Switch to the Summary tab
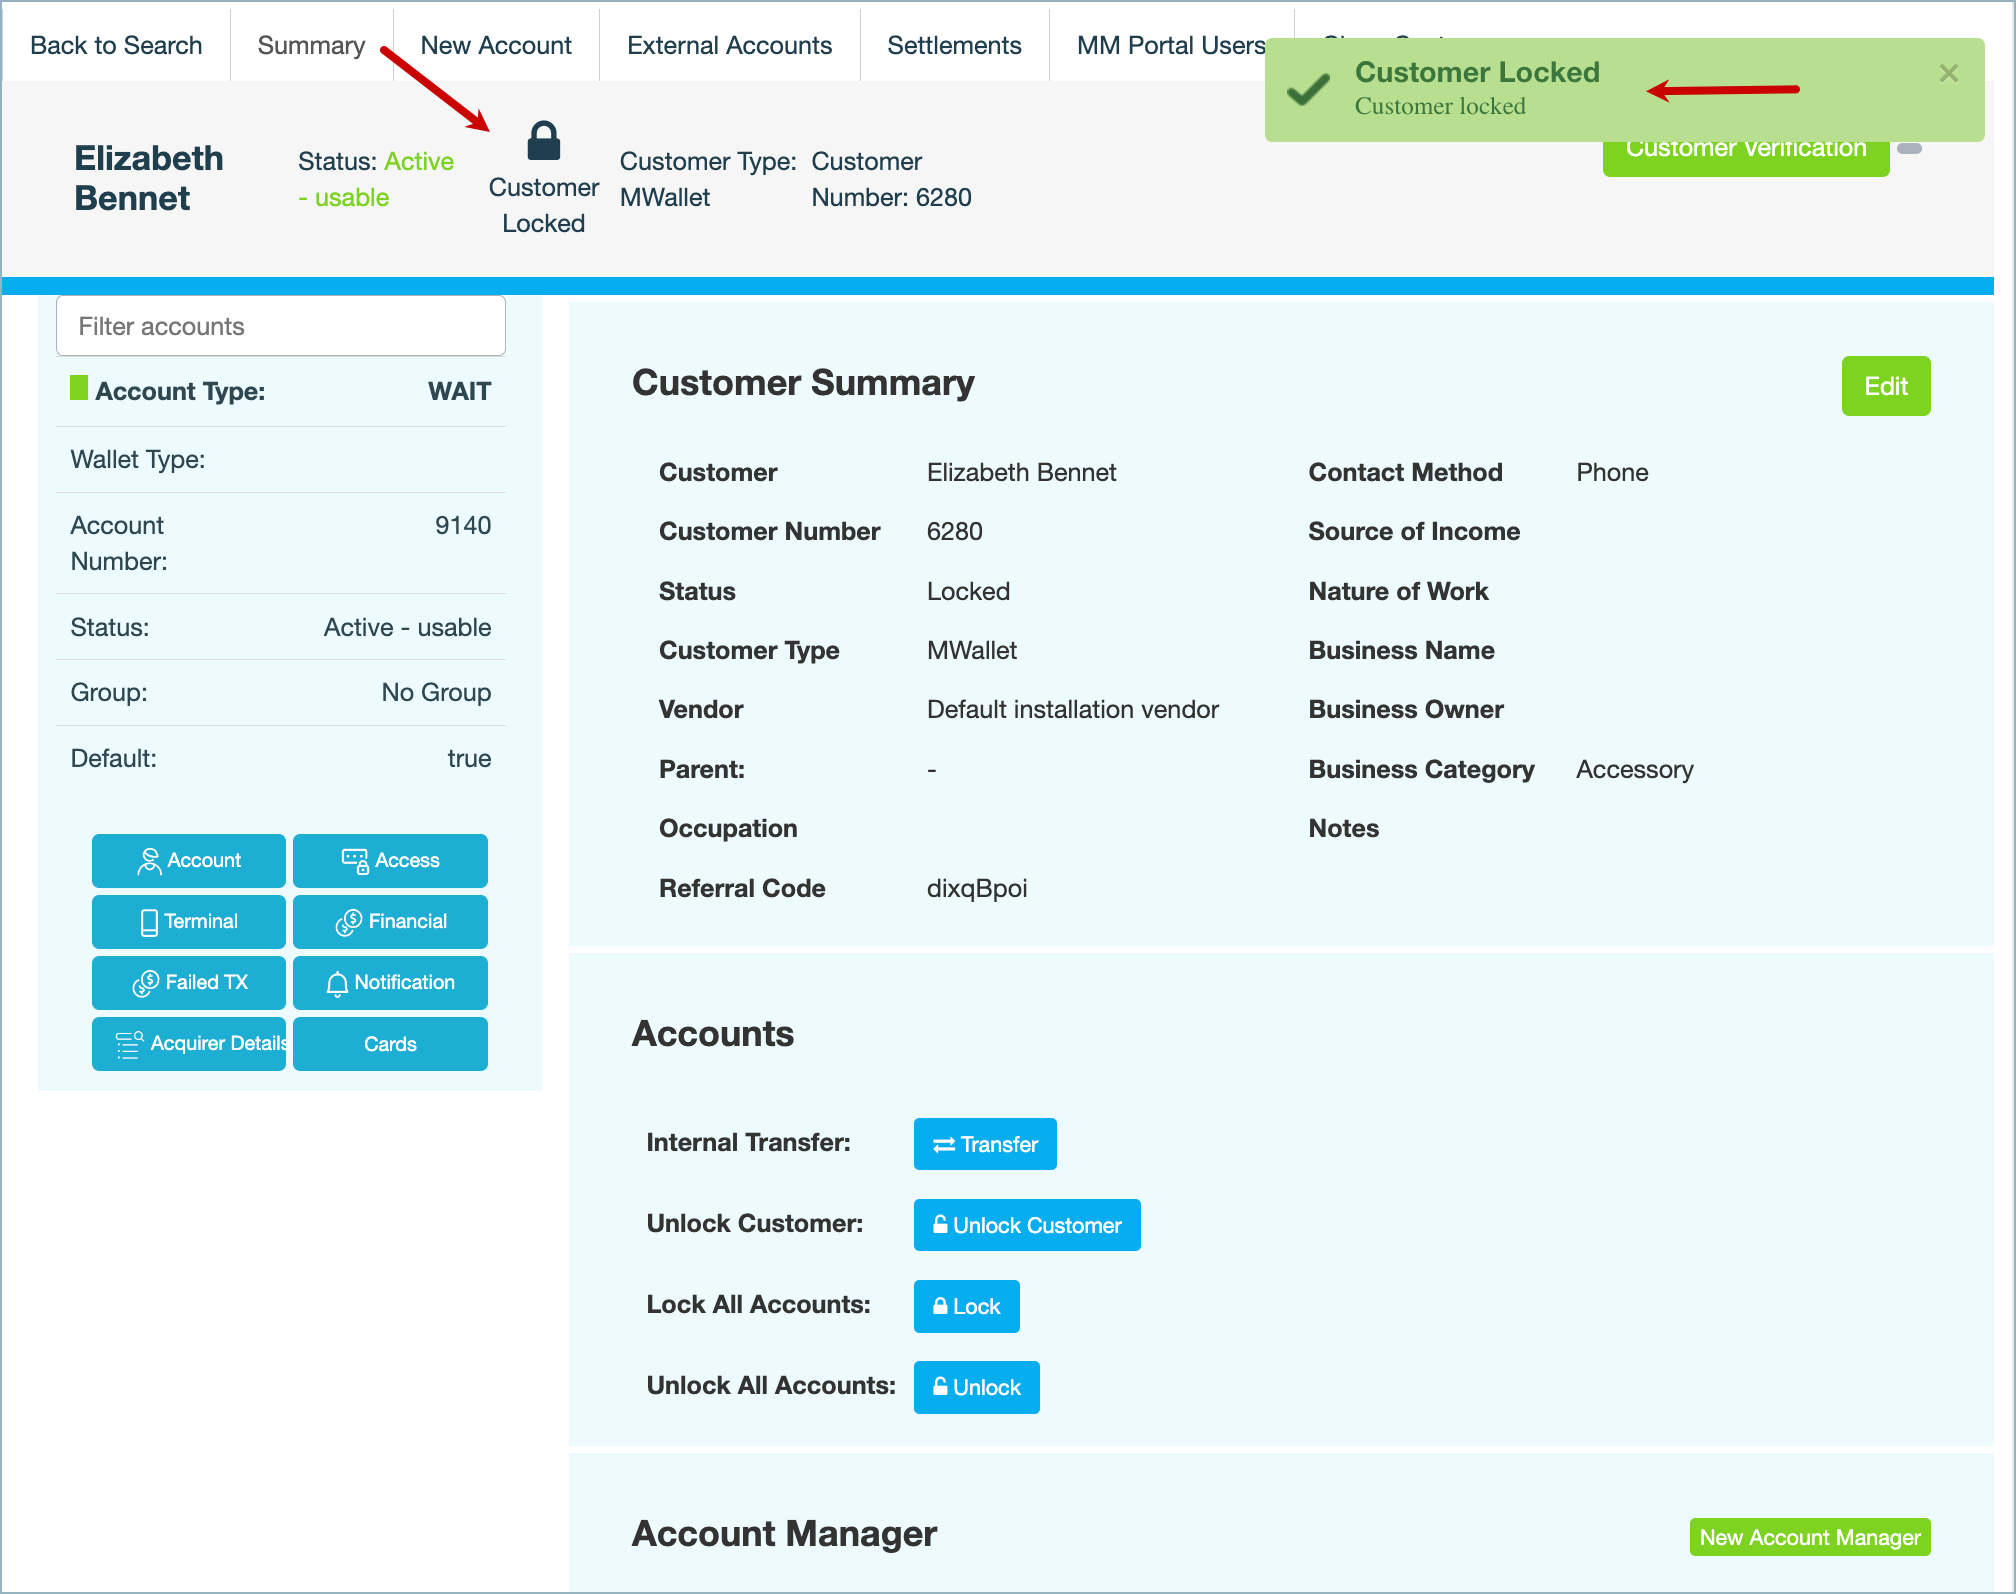 click(311, 46)
